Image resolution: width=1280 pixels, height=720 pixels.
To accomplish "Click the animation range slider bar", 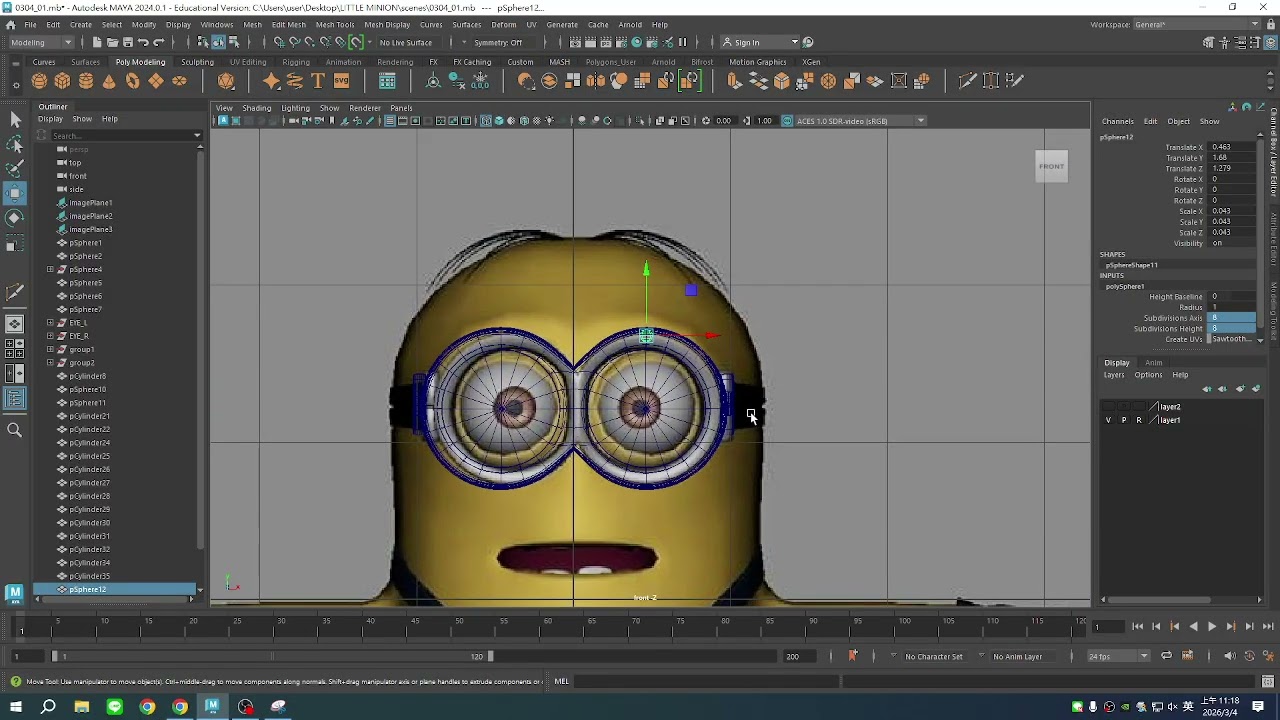I will [270, 656].
